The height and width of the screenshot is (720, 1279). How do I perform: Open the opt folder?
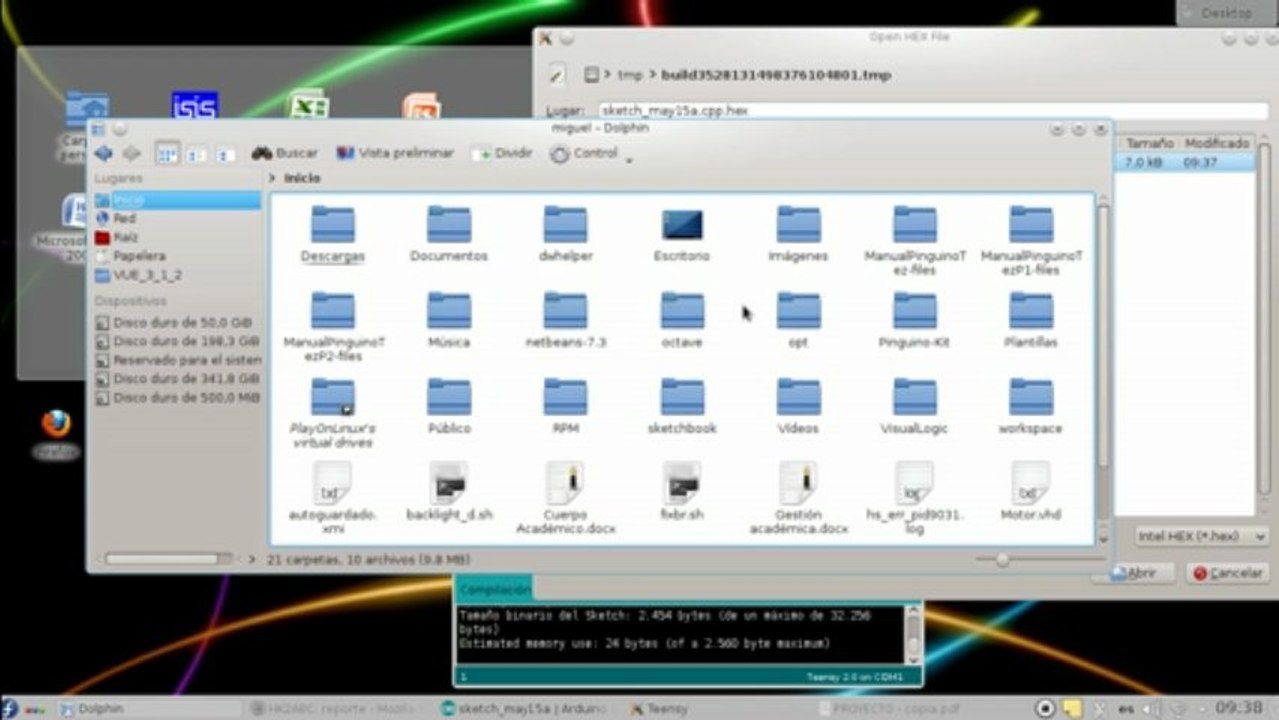click(798, 320)
